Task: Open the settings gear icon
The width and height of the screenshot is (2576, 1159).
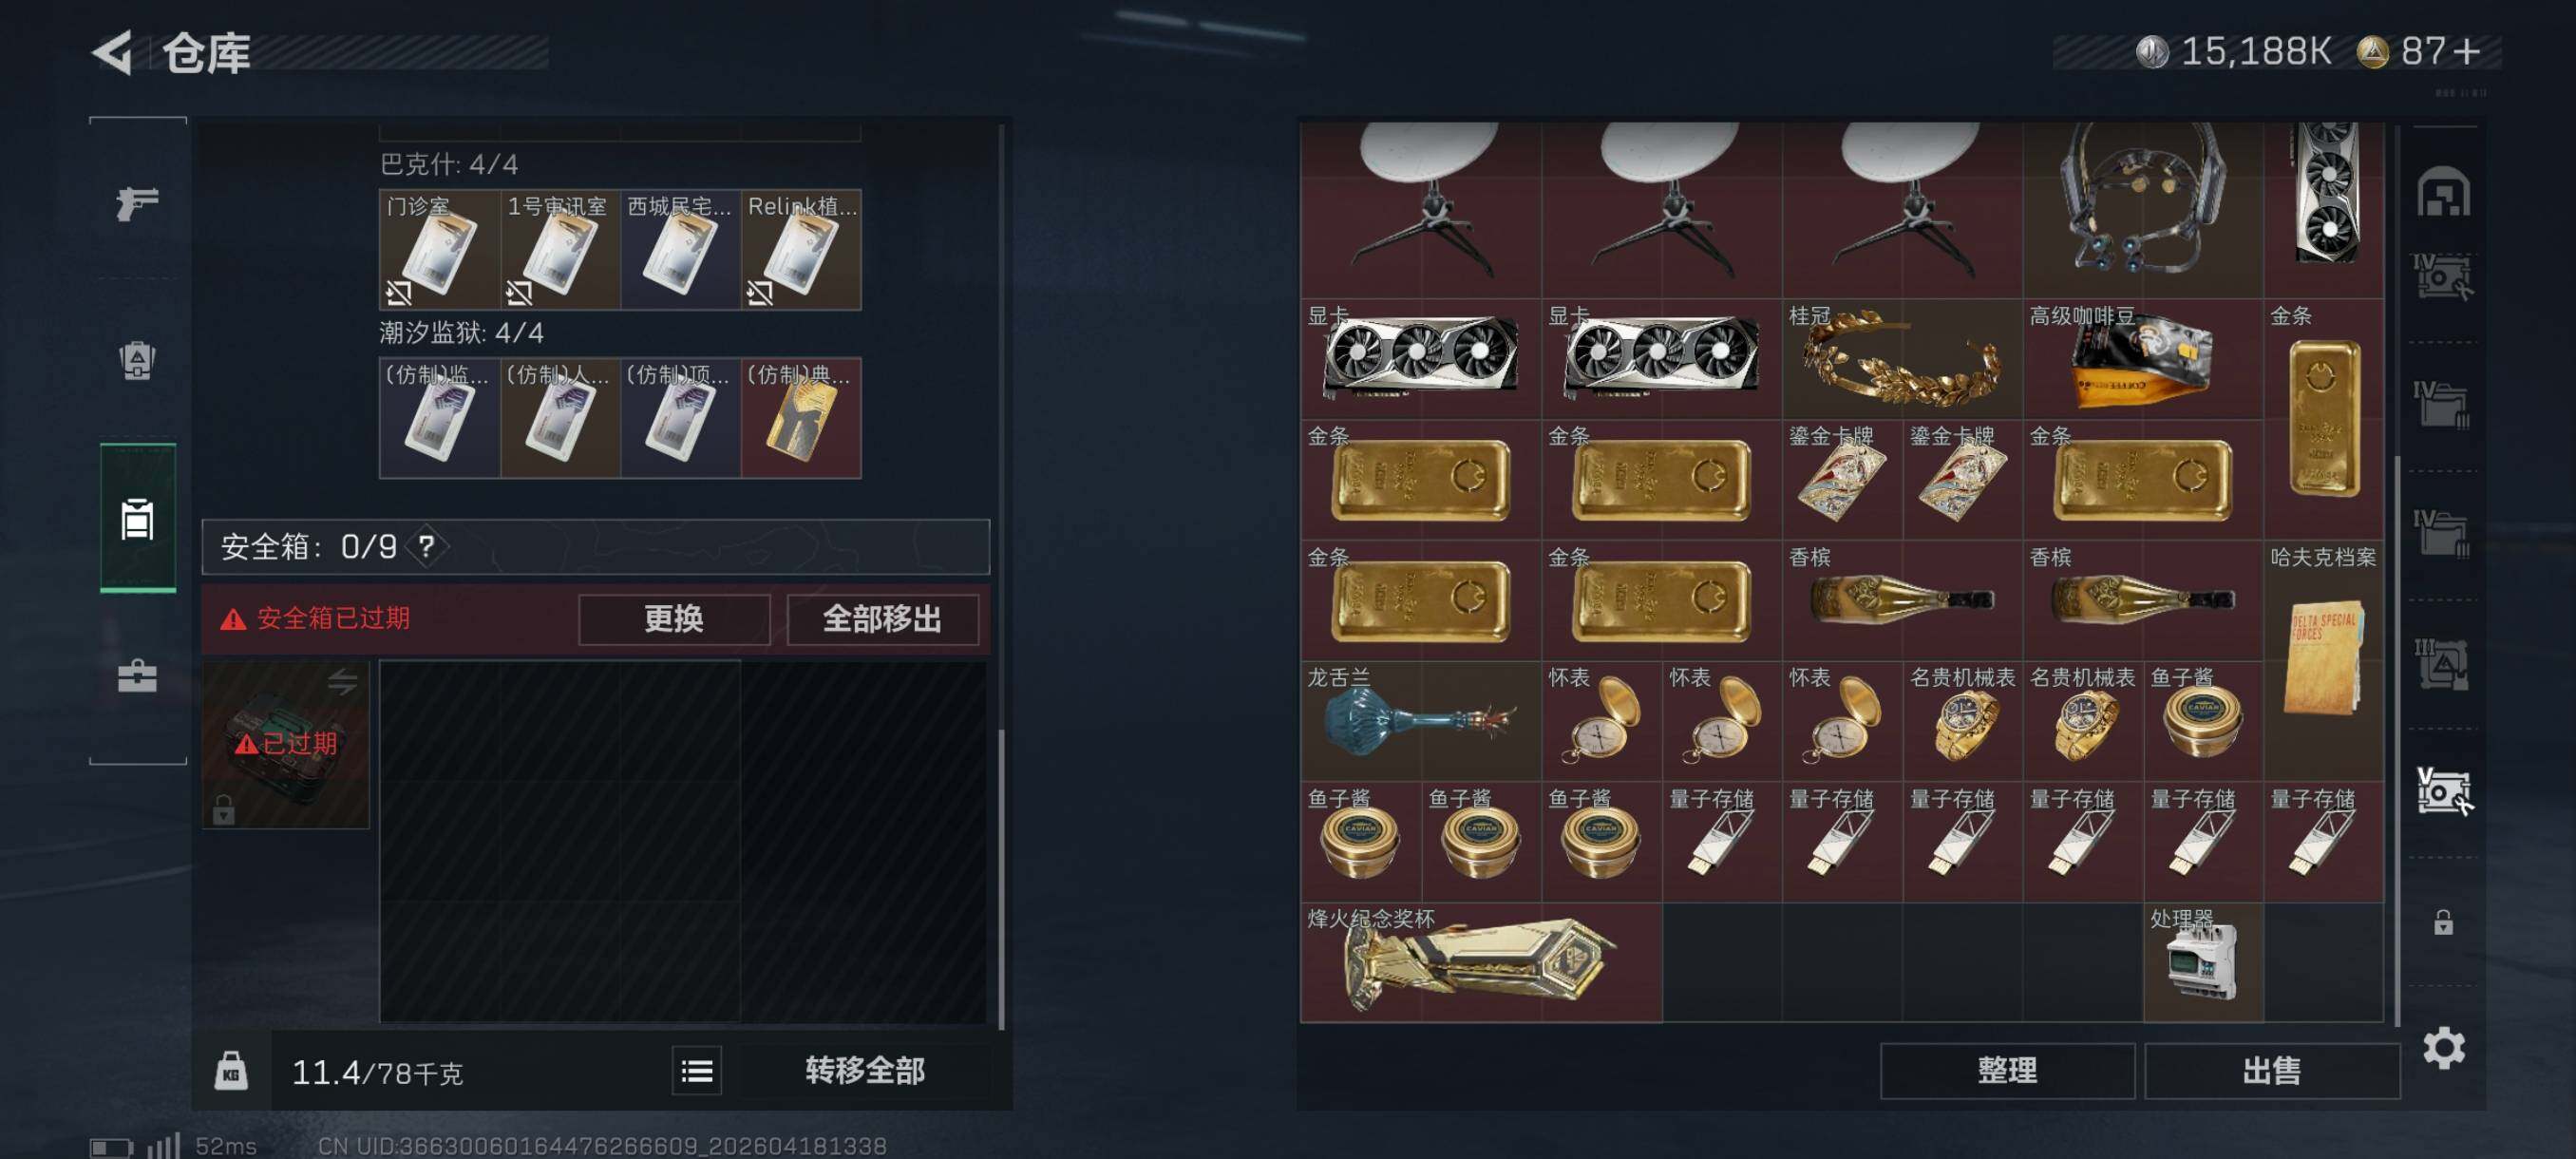Action: [x=2444, y=1047]
